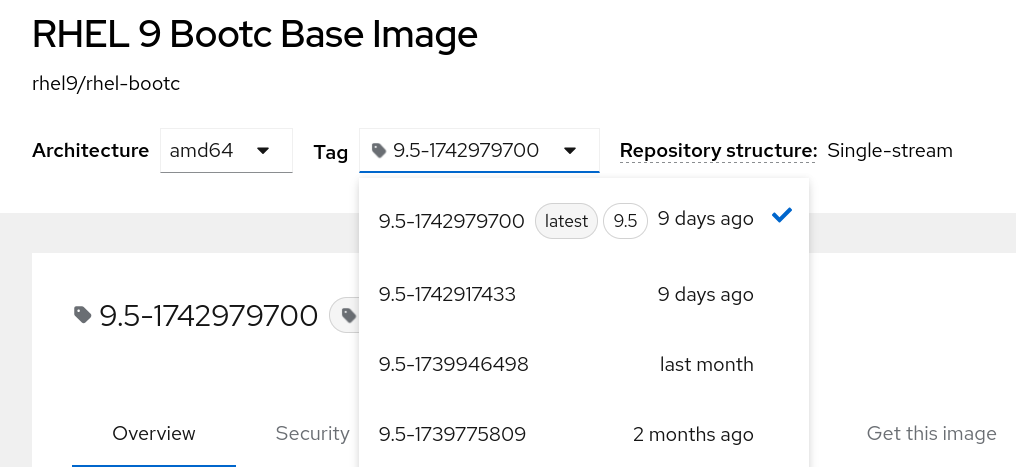Viewport: 1016px width, 467px height.
Task: Choose tag 9.5-1739946498 from list
Action: (584, 364)
